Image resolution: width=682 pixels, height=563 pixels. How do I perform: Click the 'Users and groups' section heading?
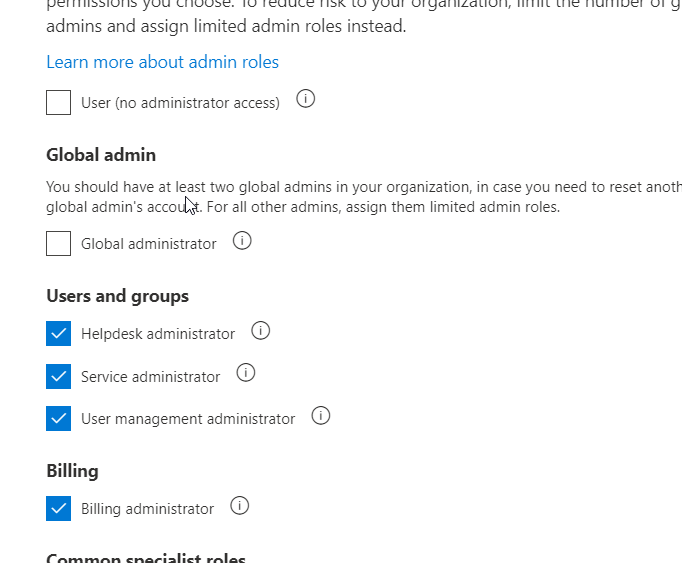(117, 296)
